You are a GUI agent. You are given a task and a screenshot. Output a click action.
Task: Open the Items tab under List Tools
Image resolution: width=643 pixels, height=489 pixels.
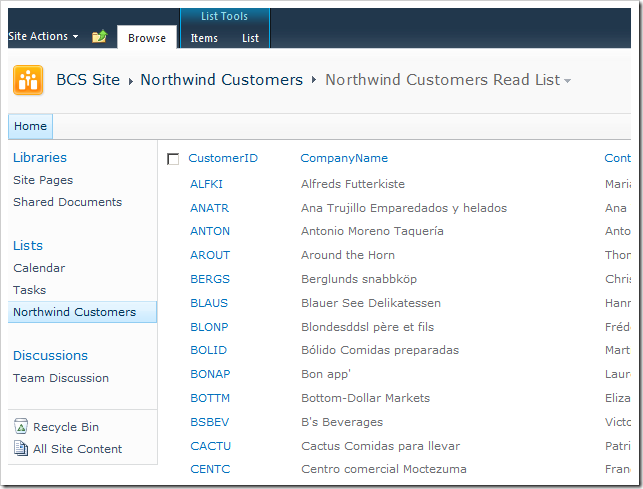click(204, 38)
